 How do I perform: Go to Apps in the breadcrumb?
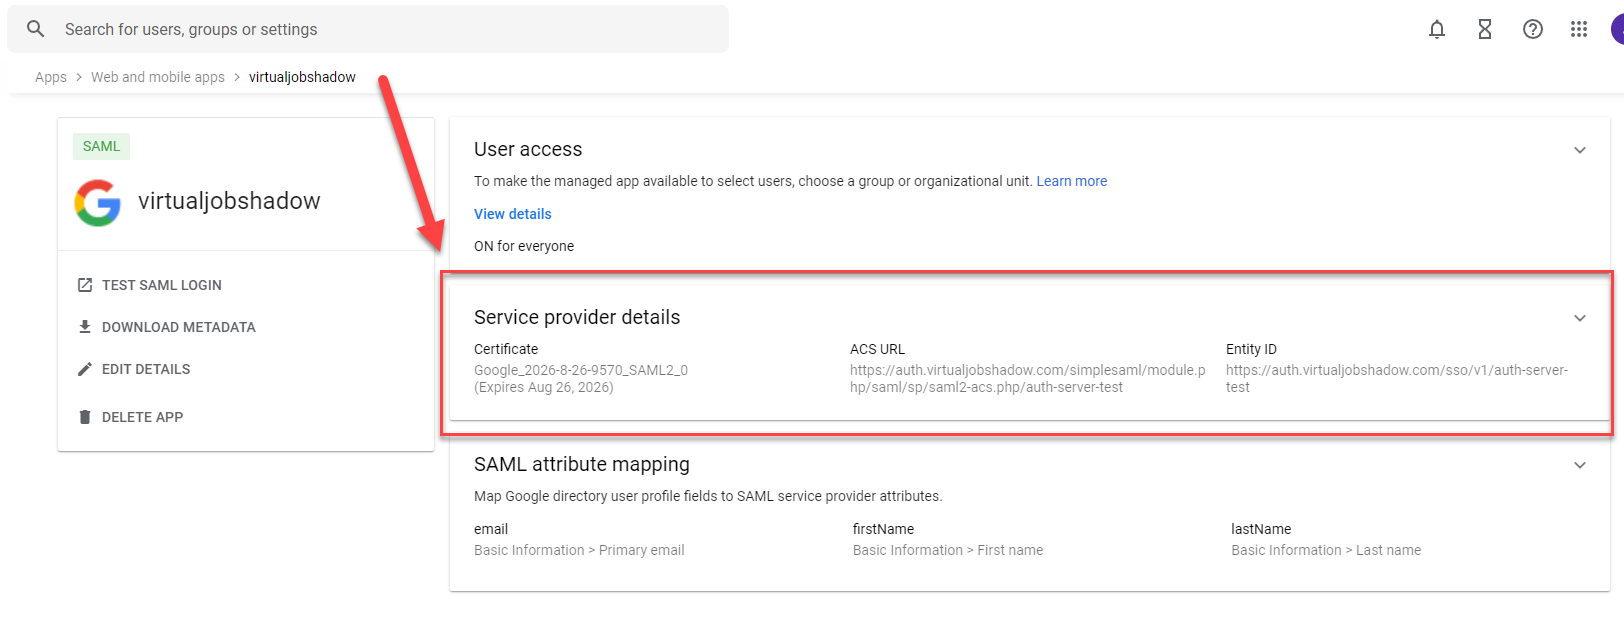(51, 77)
